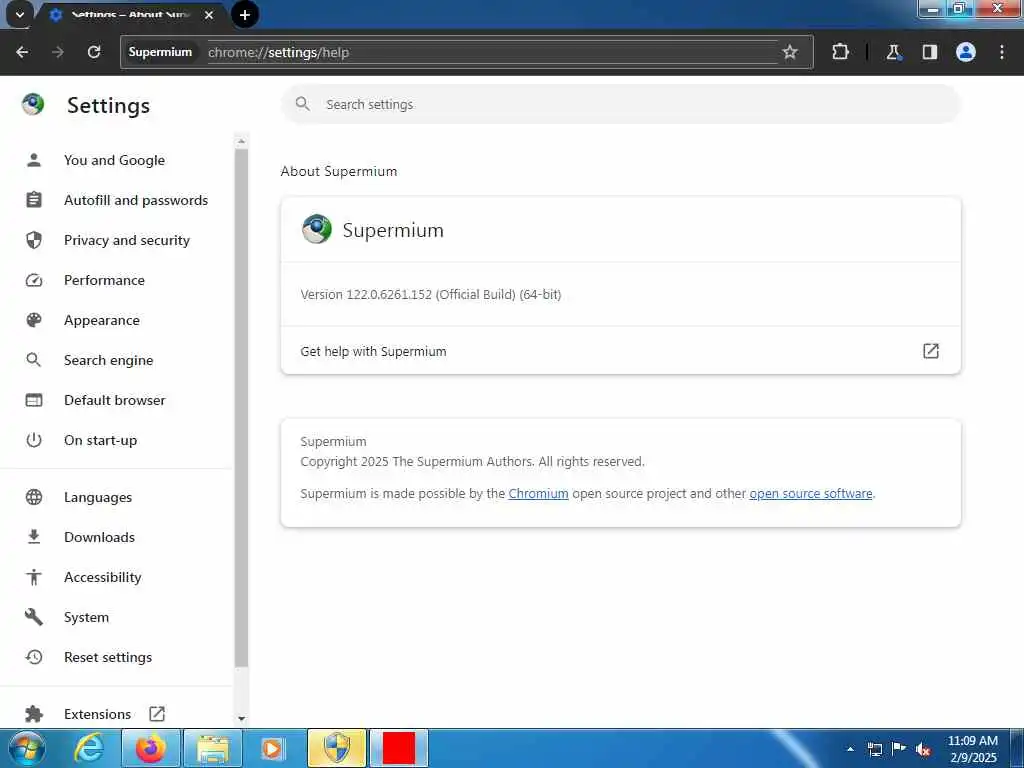Image resolution: width=1024 pixels, height=768 pixels.
Task: Click the external link icon beside Extensions
Action: (x=157, y=714)
